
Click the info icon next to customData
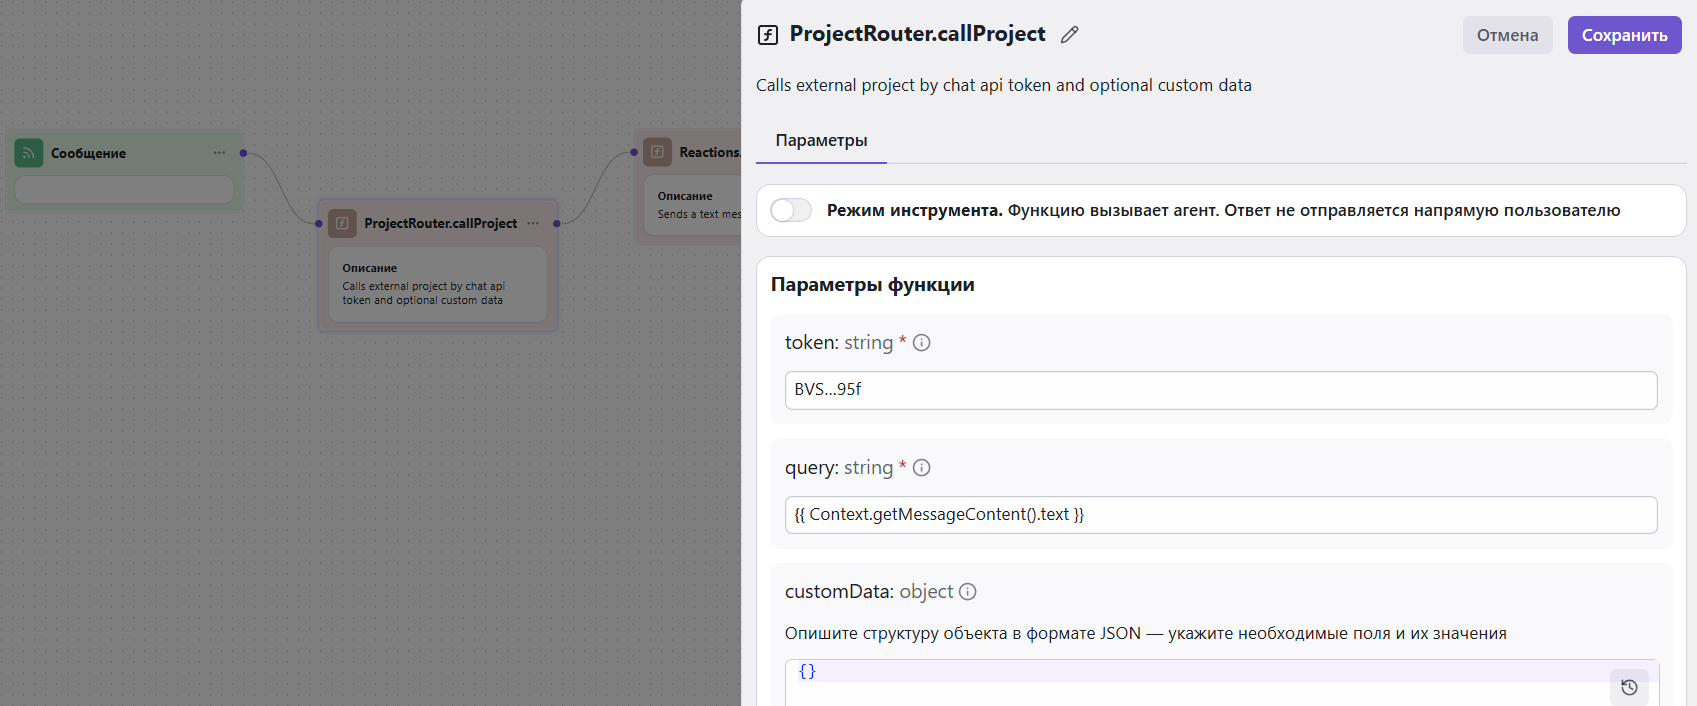click(967, 592)
